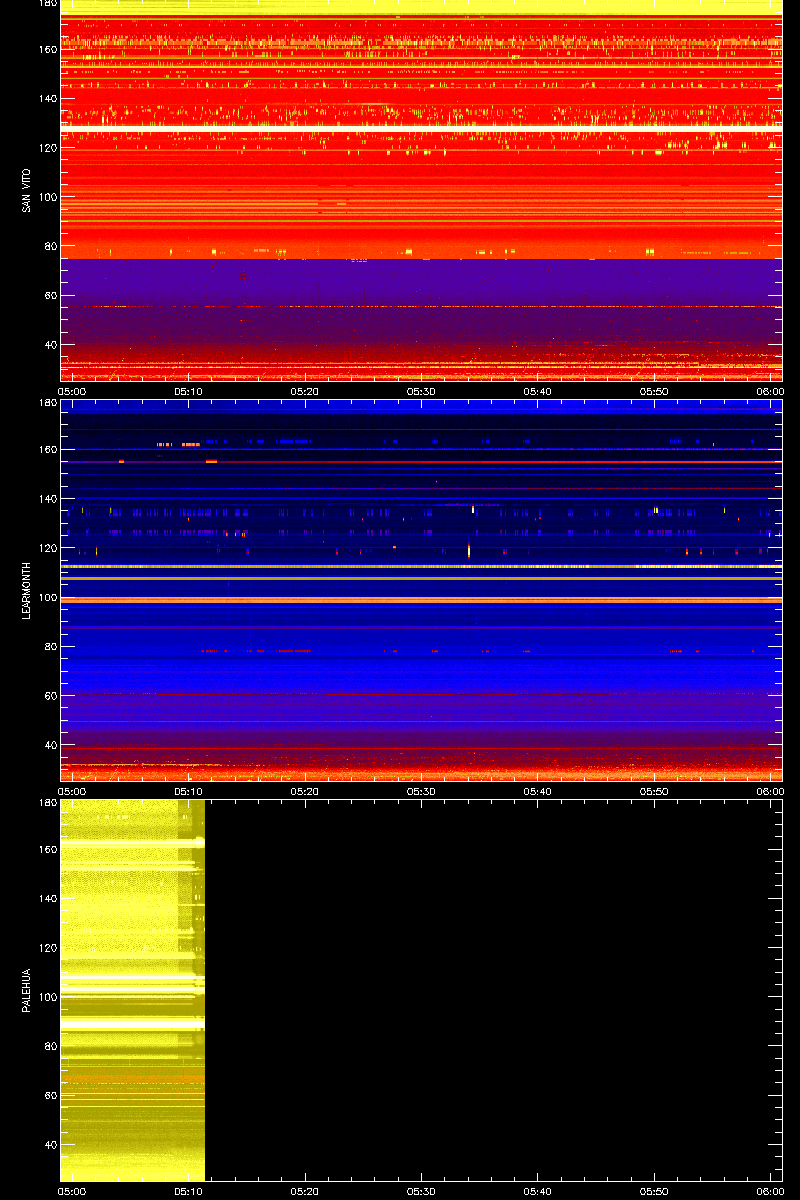Choose the 80 tick label on Palehua axis
The width and height of the screenshot is (800, 1200).
click(50, 1046)
